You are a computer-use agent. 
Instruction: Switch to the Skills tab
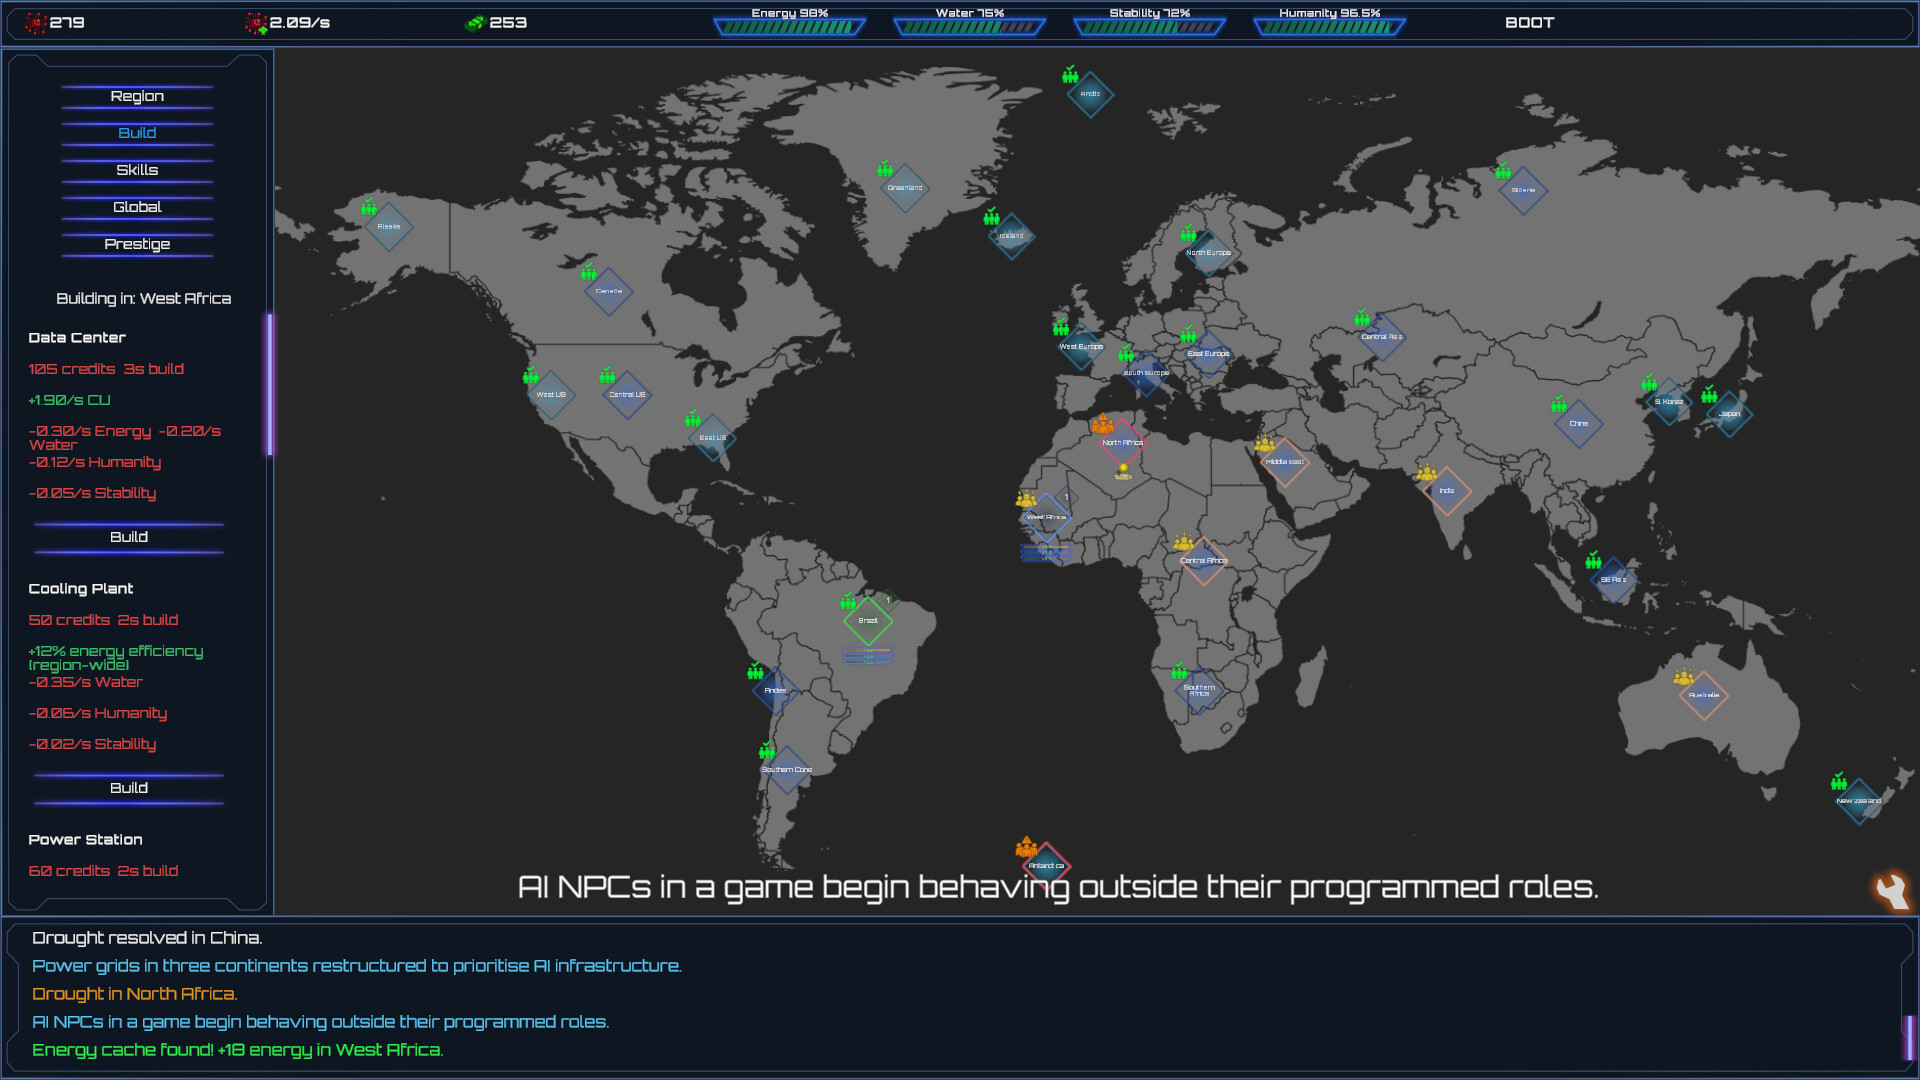137,170
